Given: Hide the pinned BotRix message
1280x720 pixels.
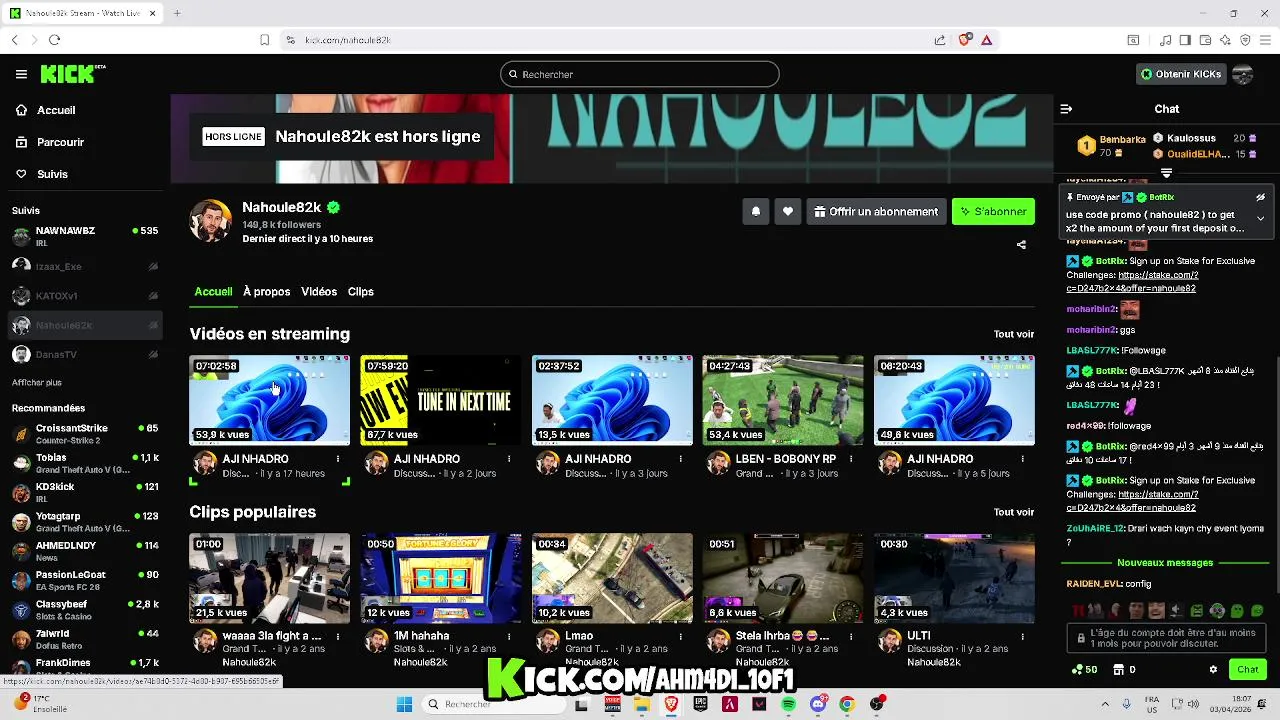Looking at the screenshot, I should tap(1260, 197).
